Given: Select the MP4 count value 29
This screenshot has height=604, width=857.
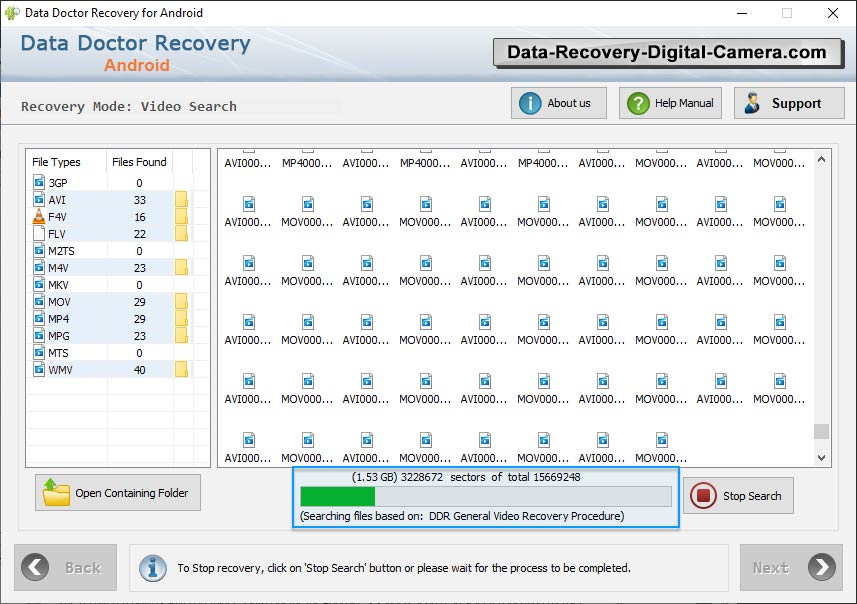Looking at the screenshot, I should (x=139, y=319).
